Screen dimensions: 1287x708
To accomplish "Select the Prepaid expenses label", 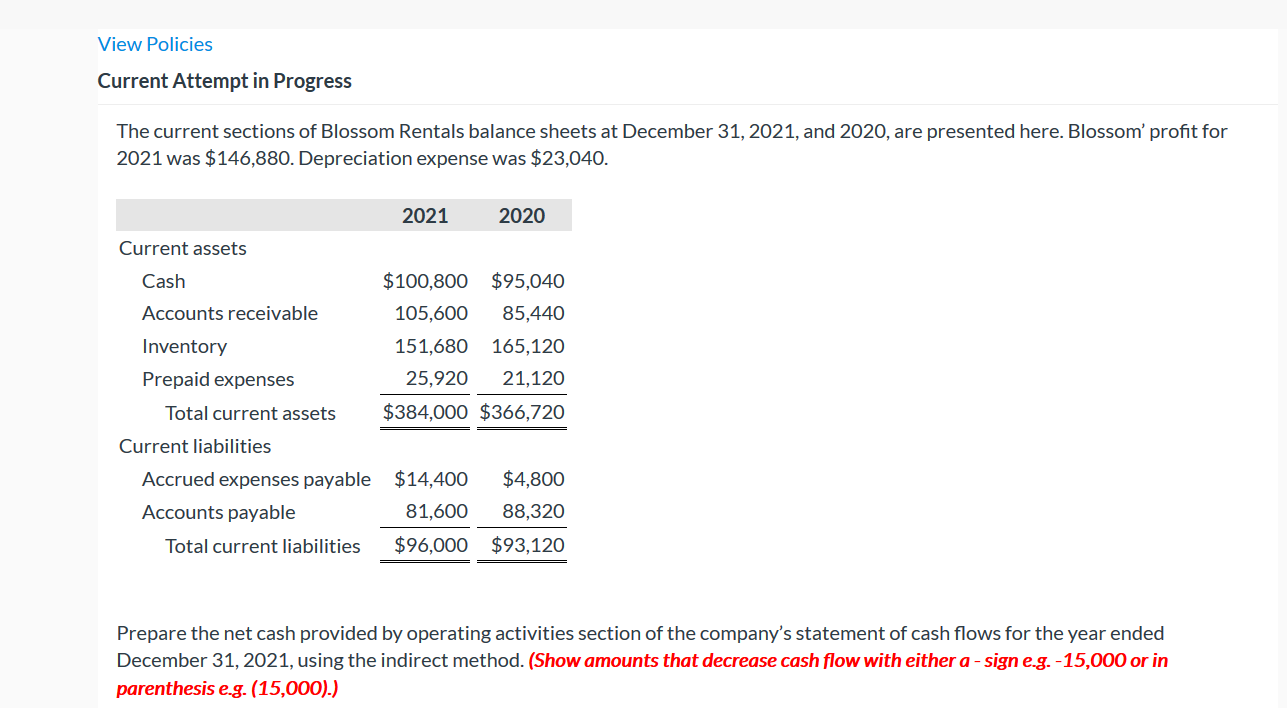I will coord(218,379).
